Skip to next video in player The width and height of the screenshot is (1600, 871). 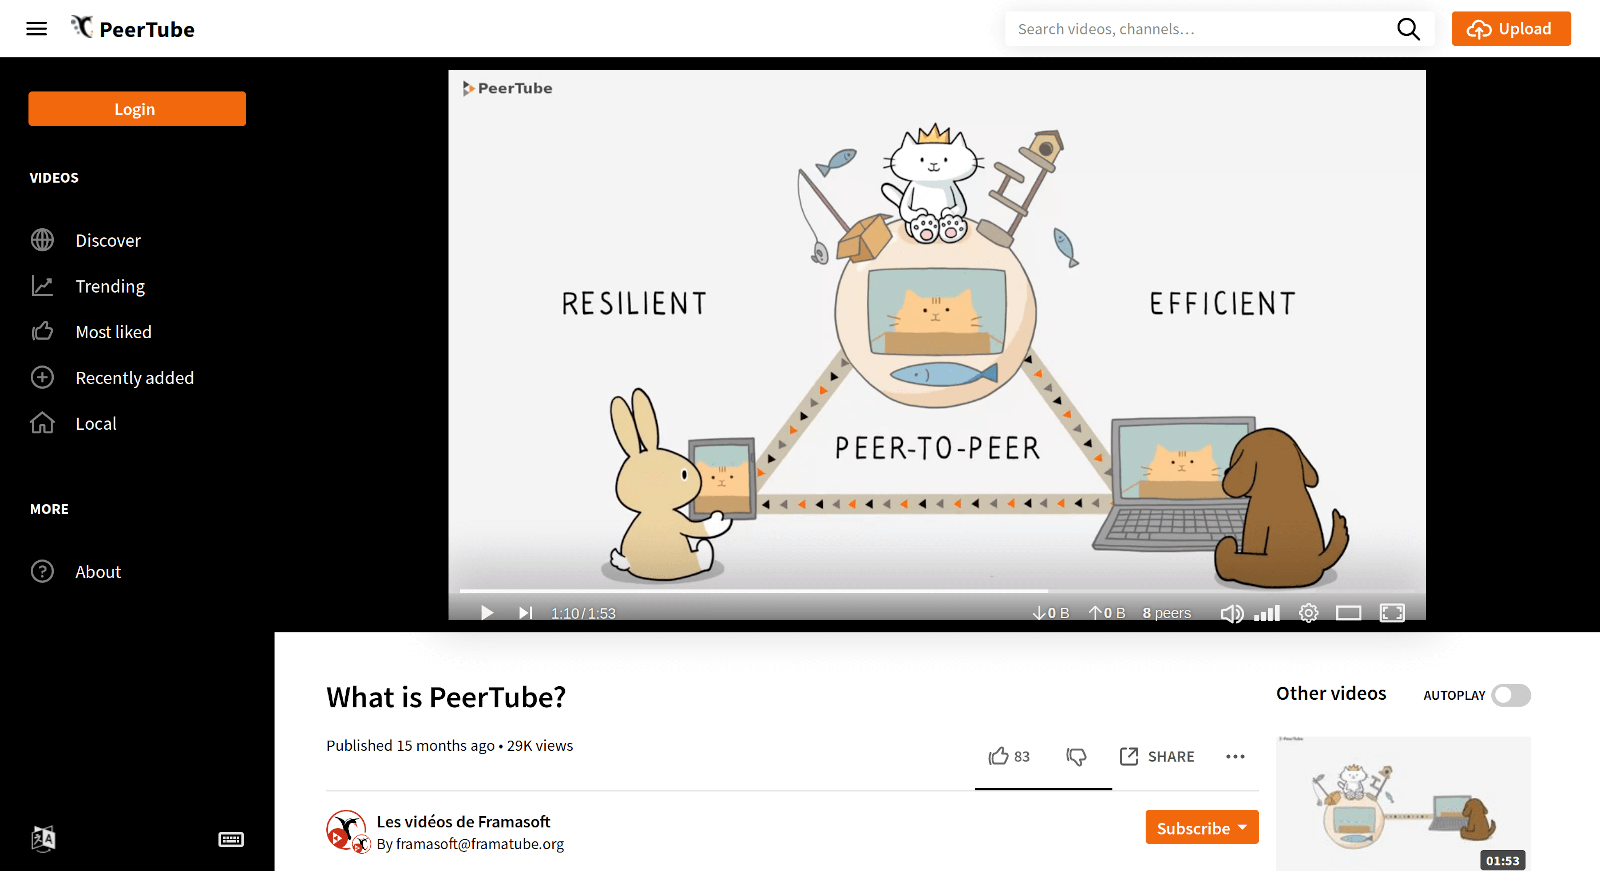point(525,613)
